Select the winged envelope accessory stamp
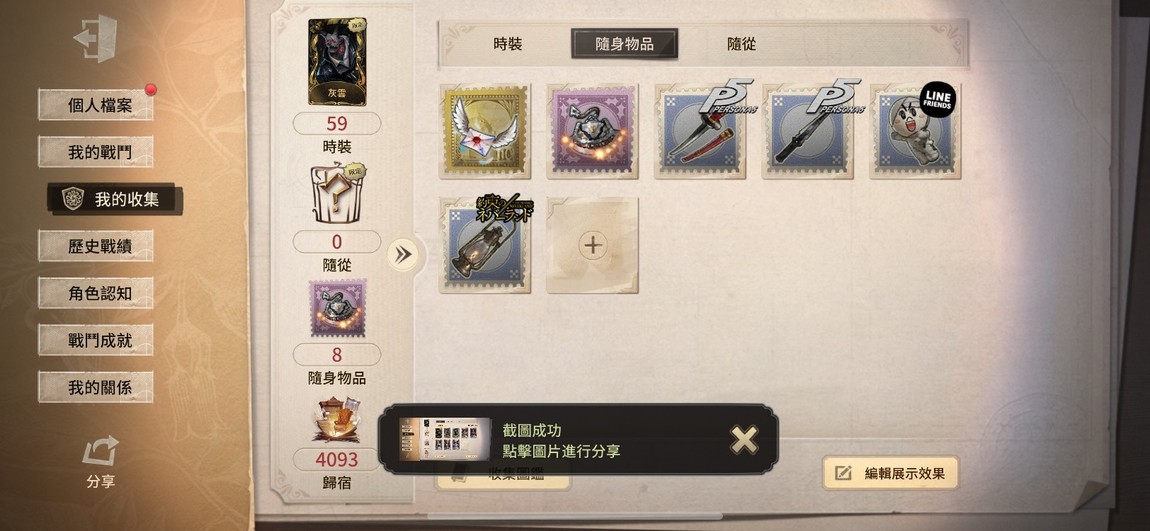 tap(485, 131)
